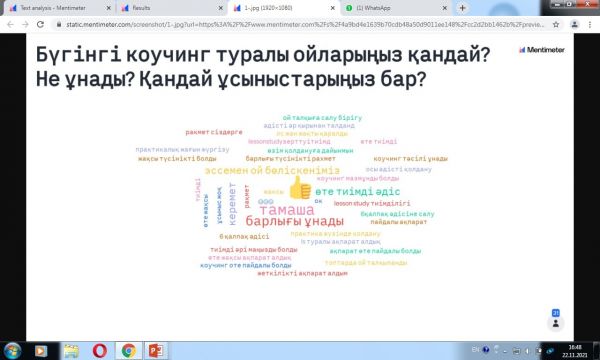
Task: Open Windows Start menu
Action: (x=12, y=350)
